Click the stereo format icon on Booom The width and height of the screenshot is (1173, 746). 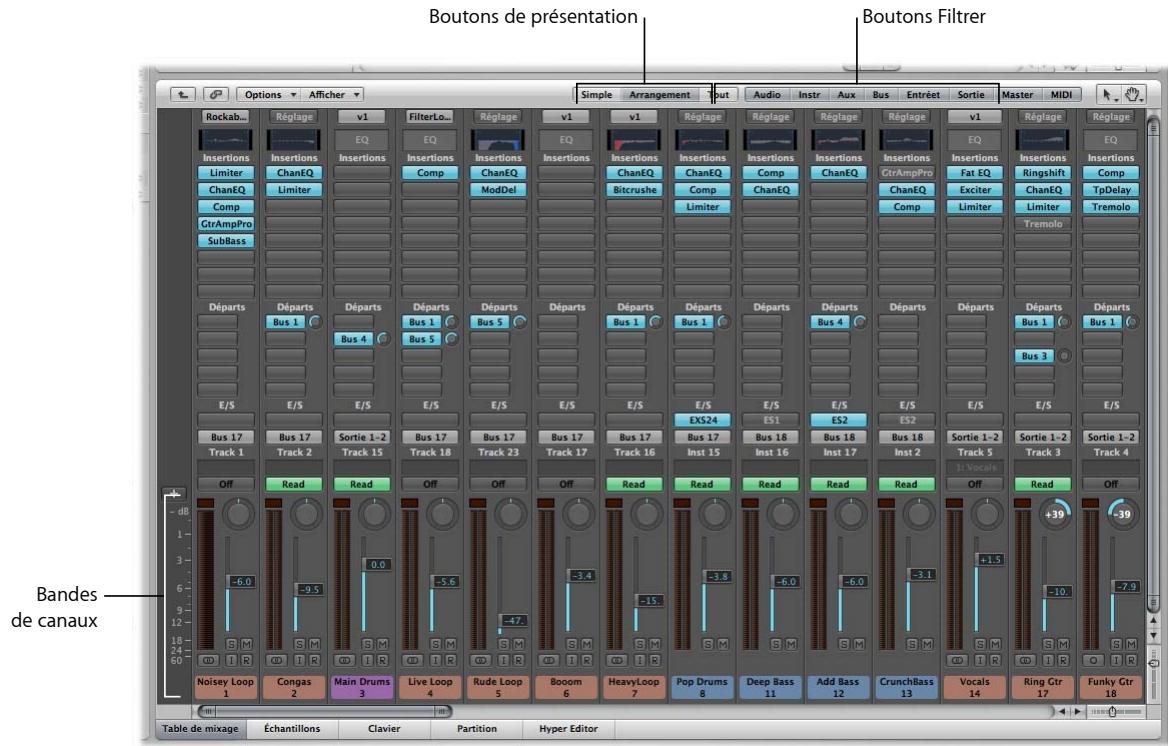point(548,661)
